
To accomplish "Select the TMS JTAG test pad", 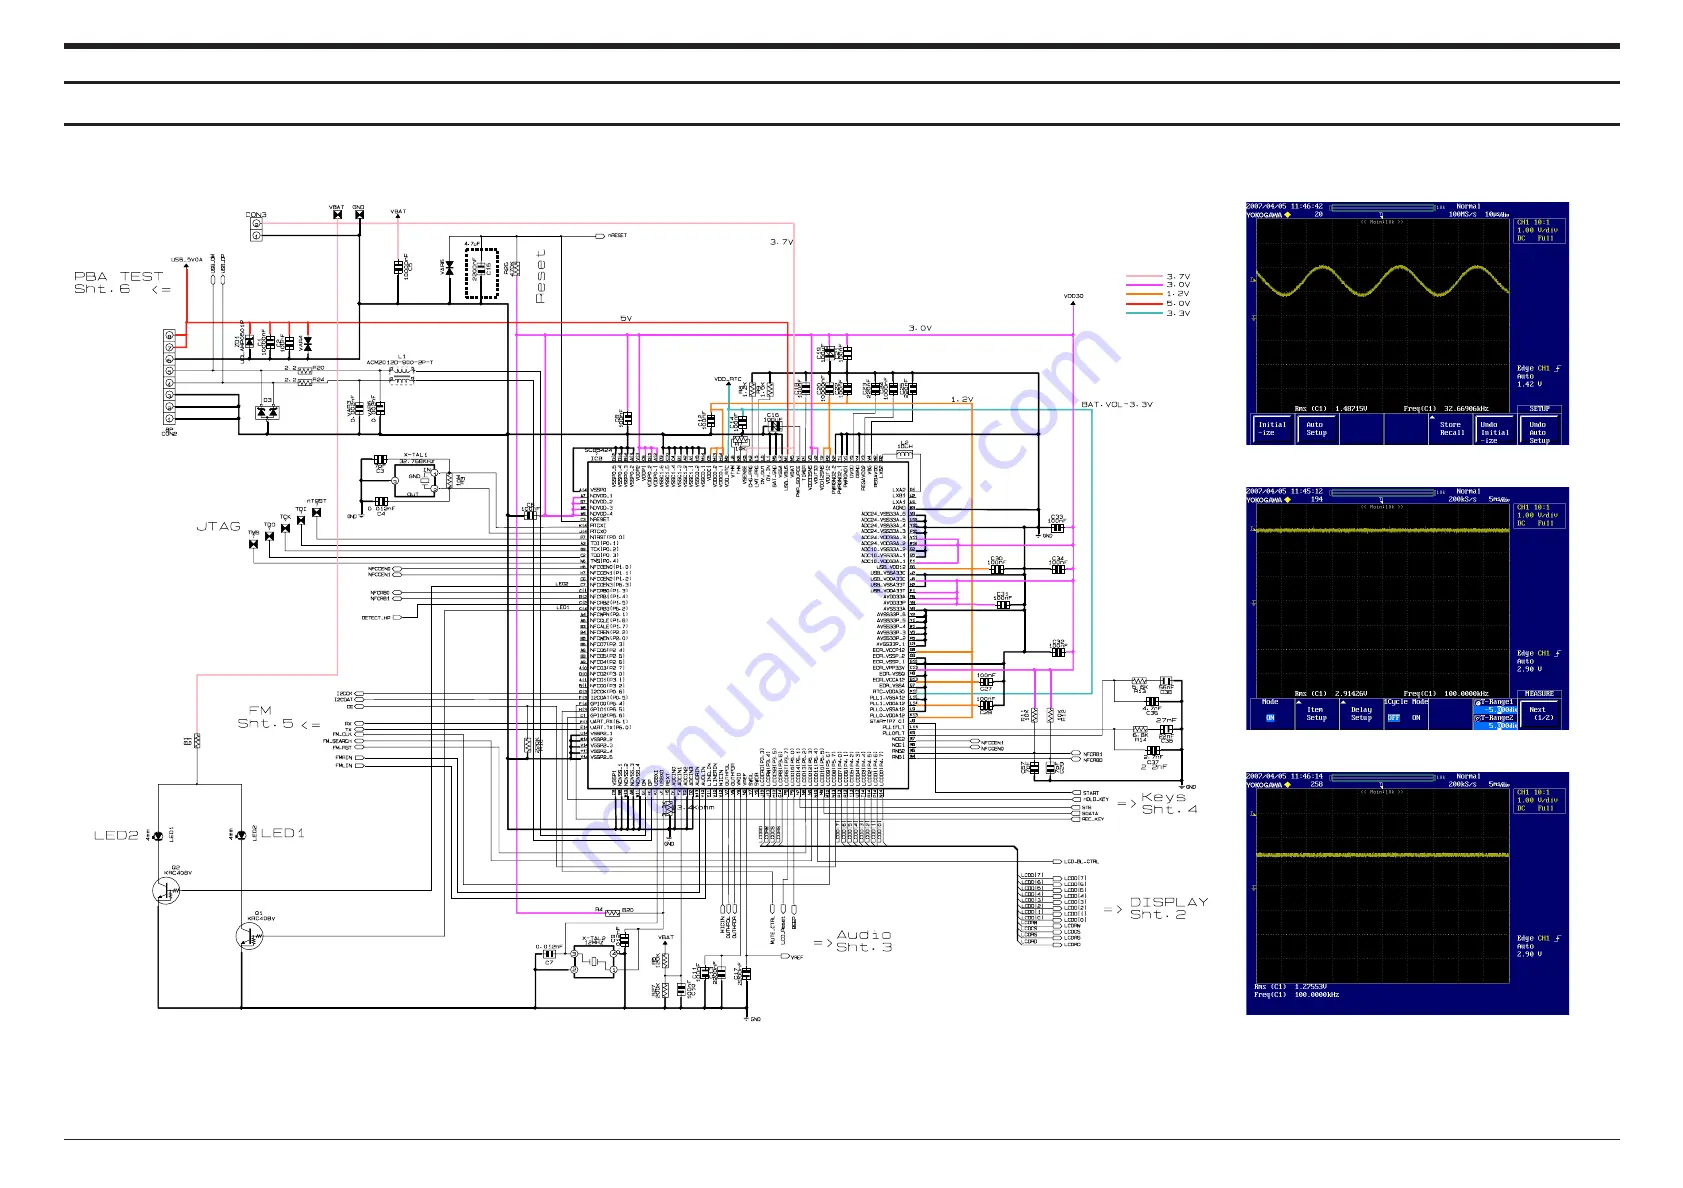I will 254,543.
